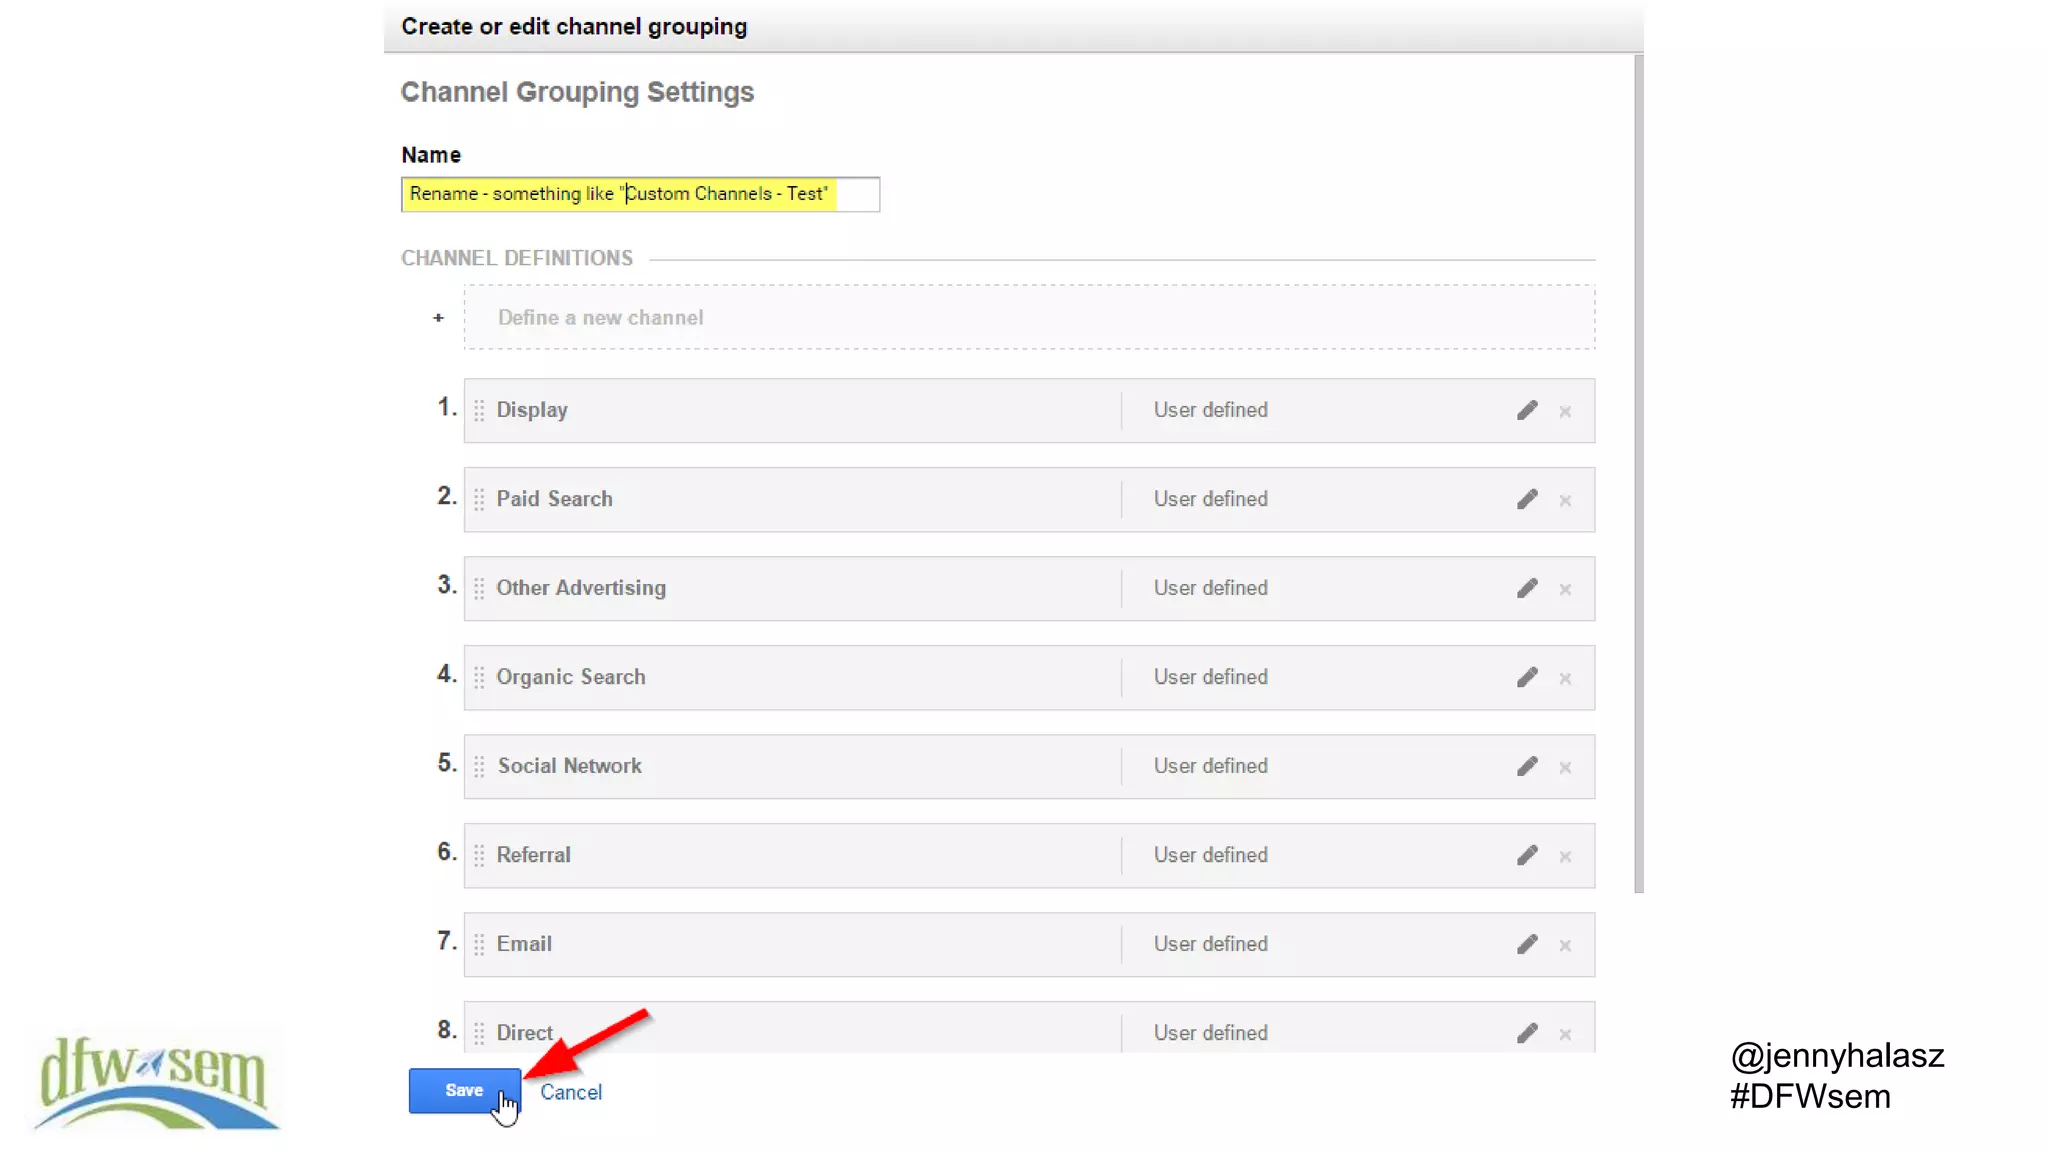Edit the Direct channel via pencil icon

click(x=1526, y=1033)
